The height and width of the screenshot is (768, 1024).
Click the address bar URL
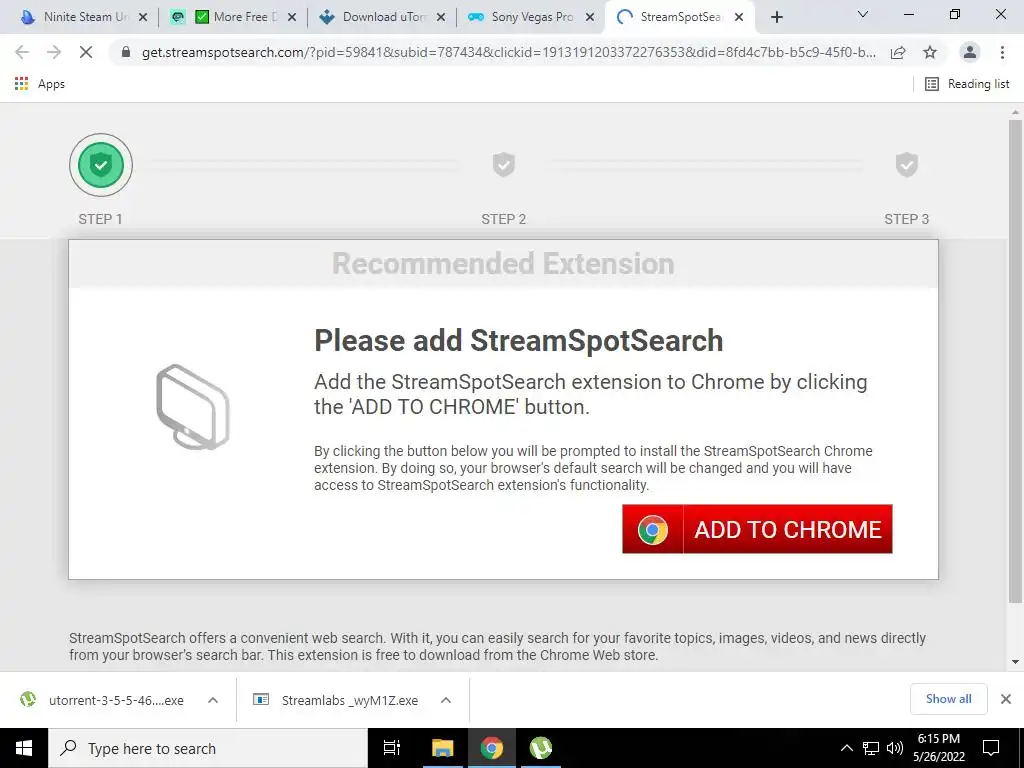tap(508, 53)
